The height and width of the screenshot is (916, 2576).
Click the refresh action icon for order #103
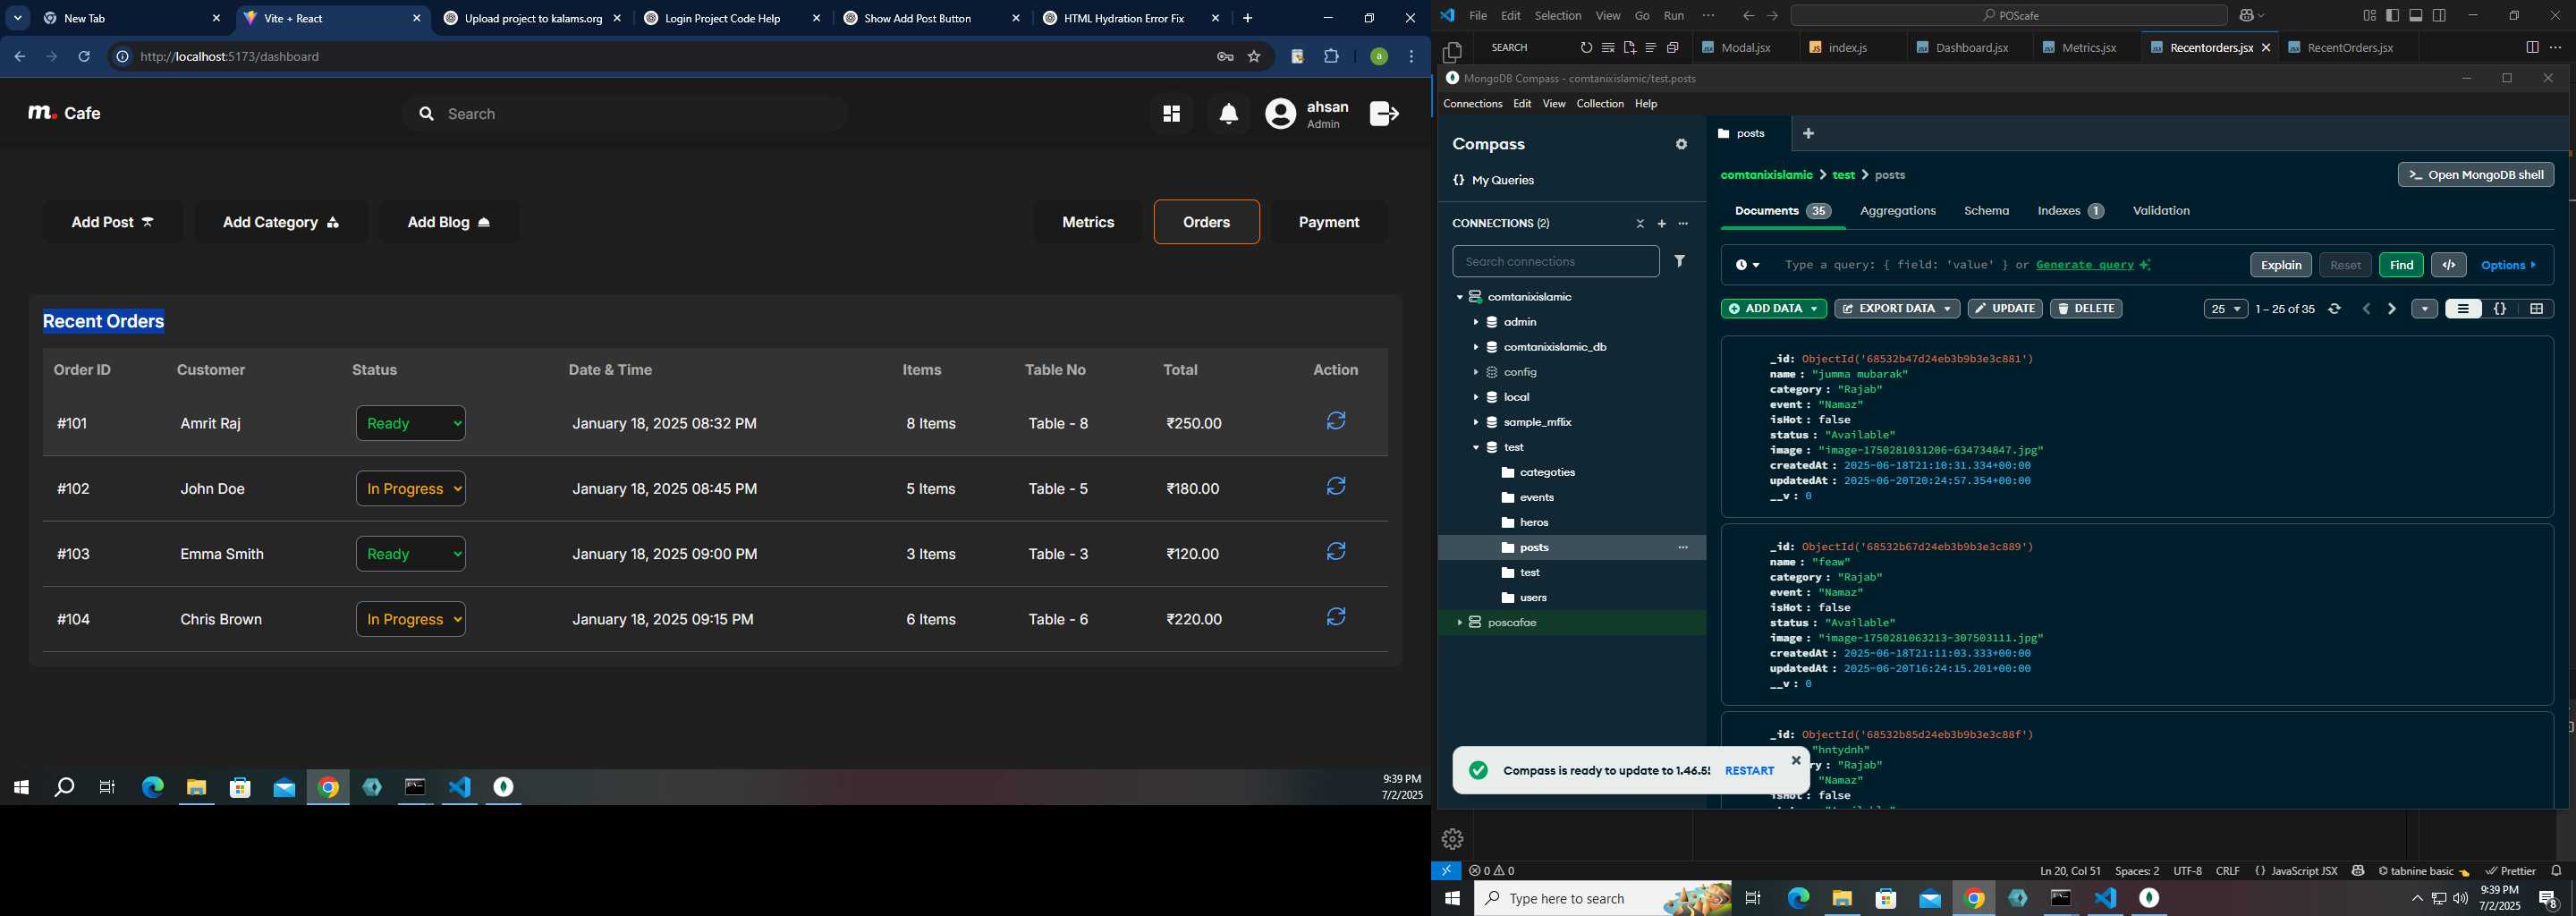[1336, 551]
